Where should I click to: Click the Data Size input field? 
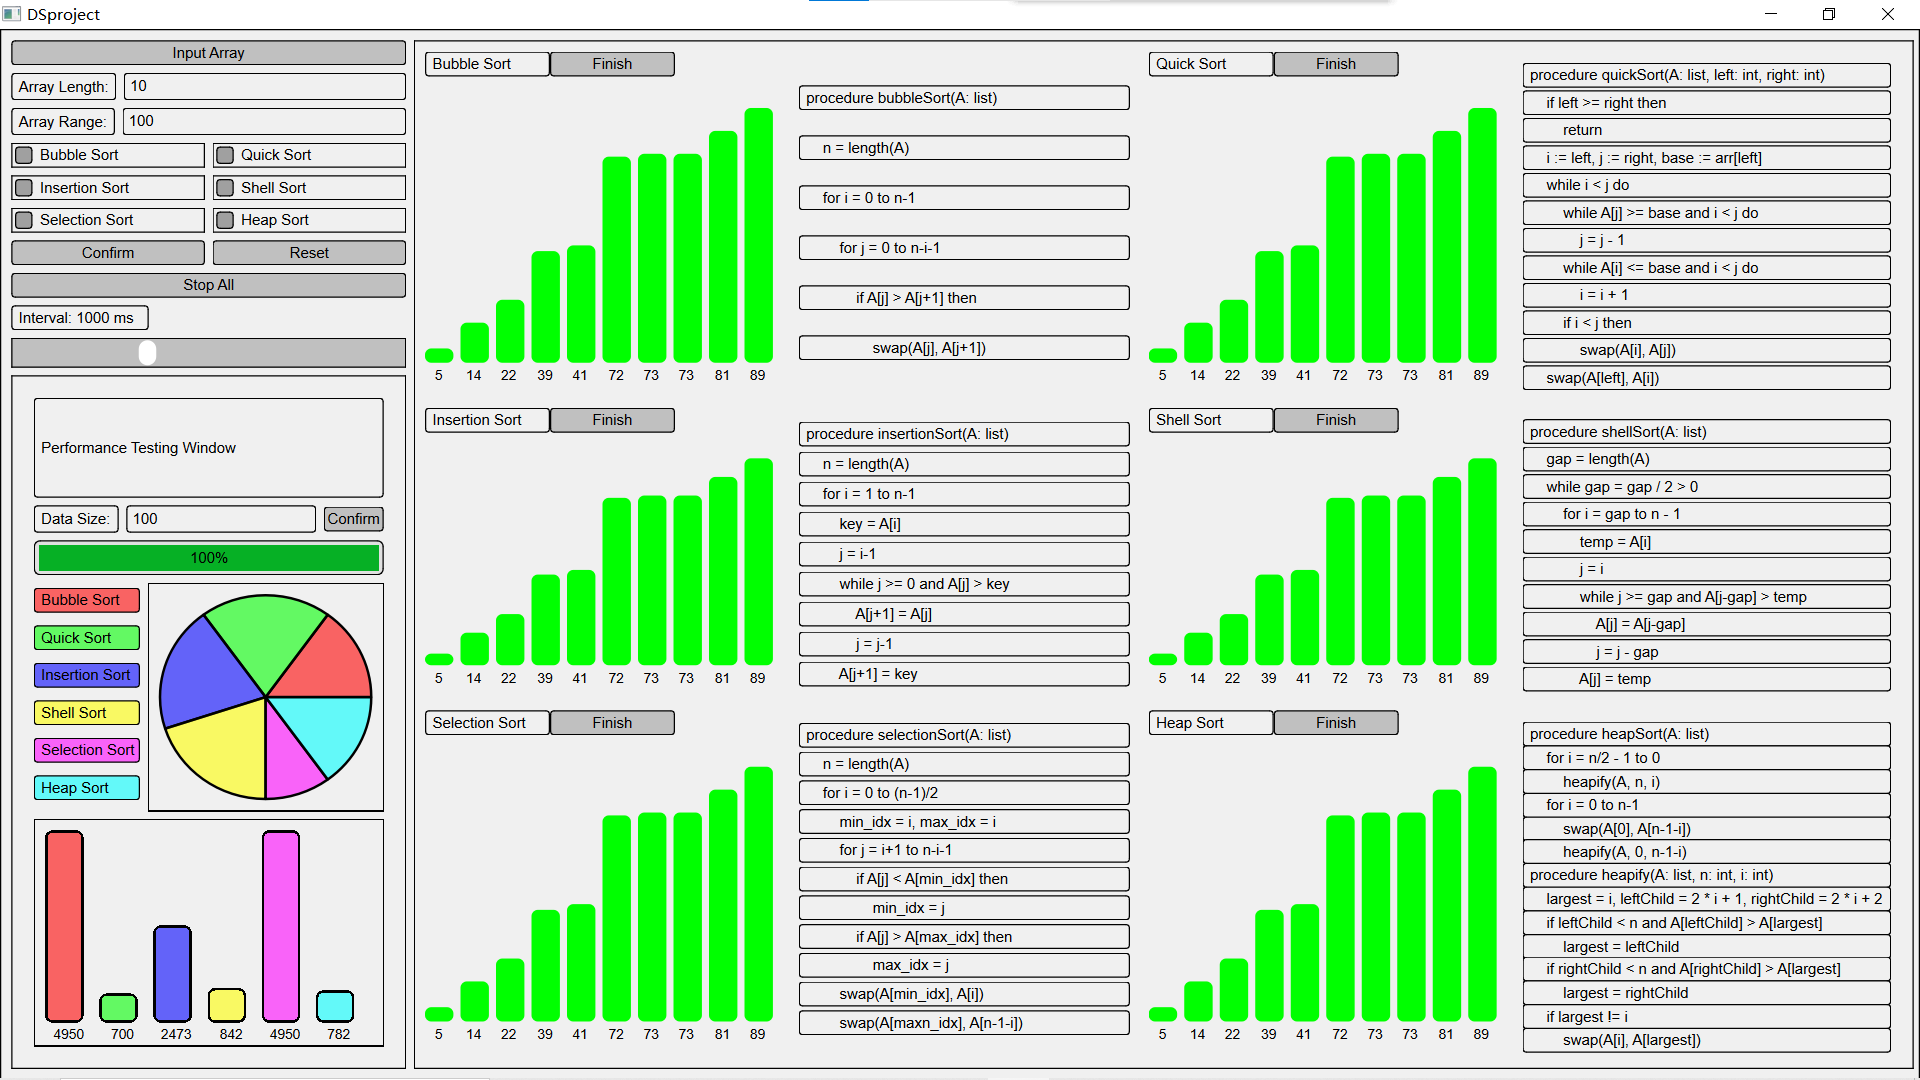[220, 519]
